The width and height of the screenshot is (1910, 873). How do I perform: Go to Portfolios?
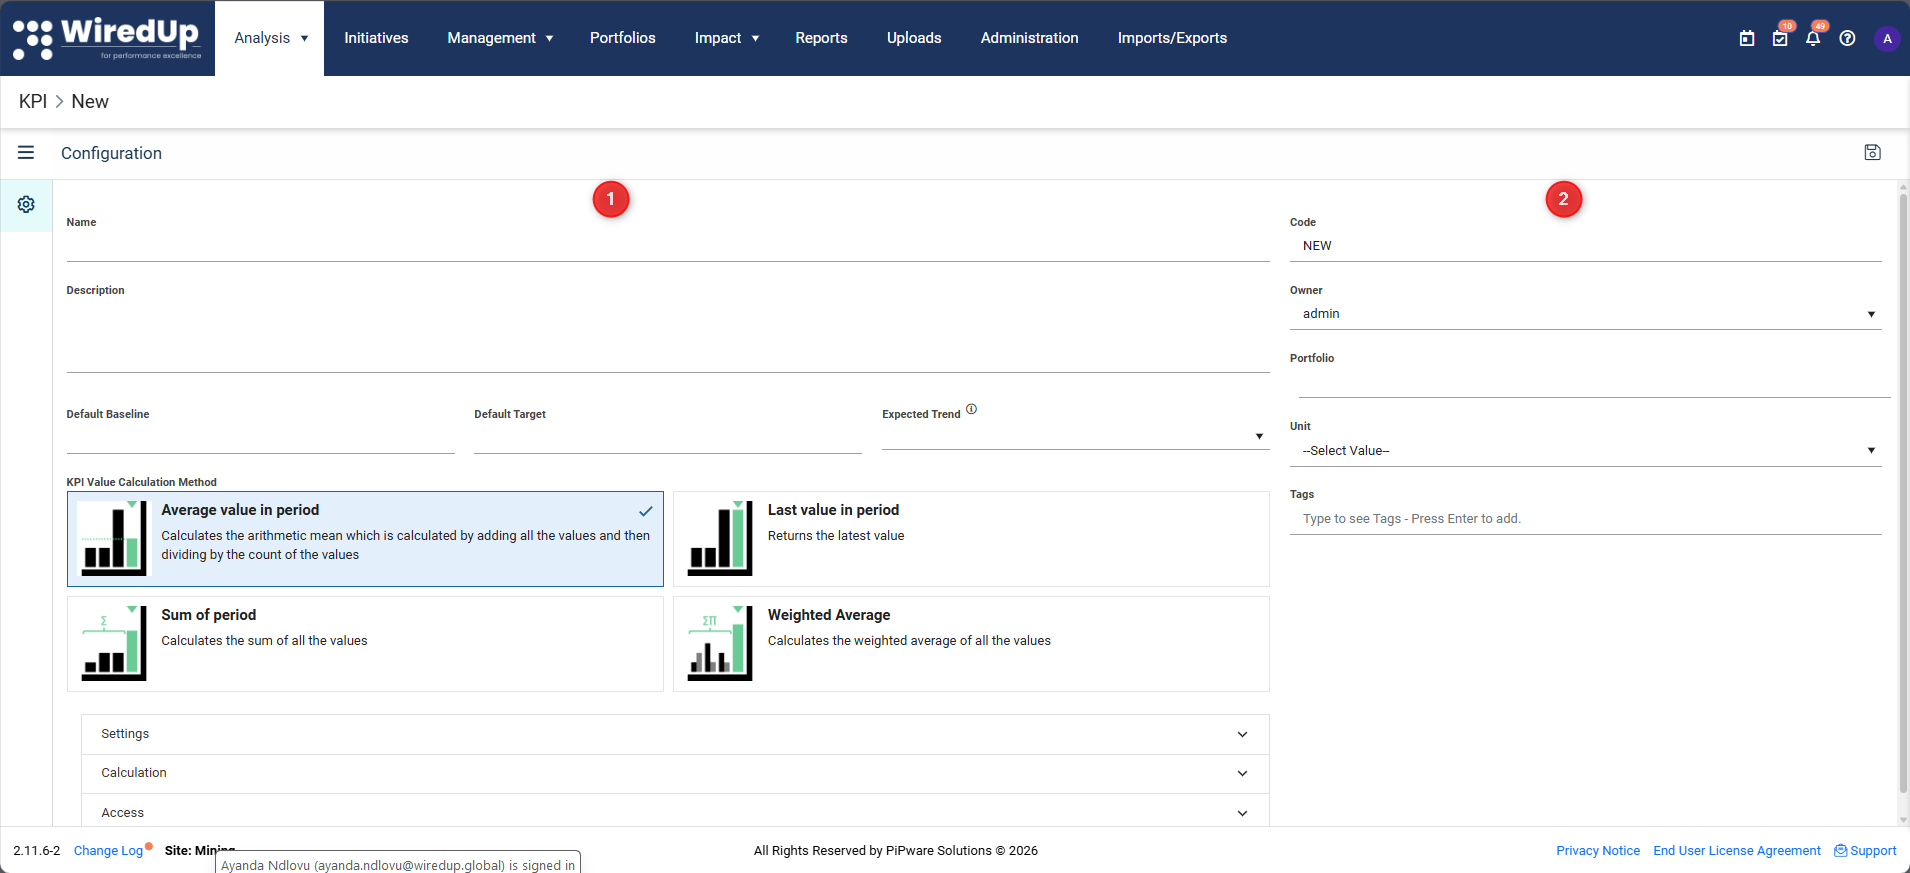pos(622,38)
